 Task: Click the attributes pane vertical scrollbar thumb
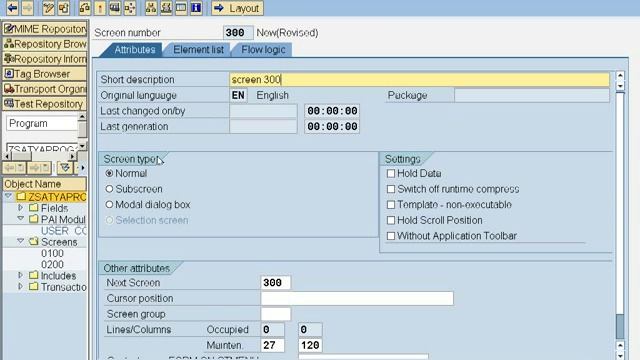620,326
